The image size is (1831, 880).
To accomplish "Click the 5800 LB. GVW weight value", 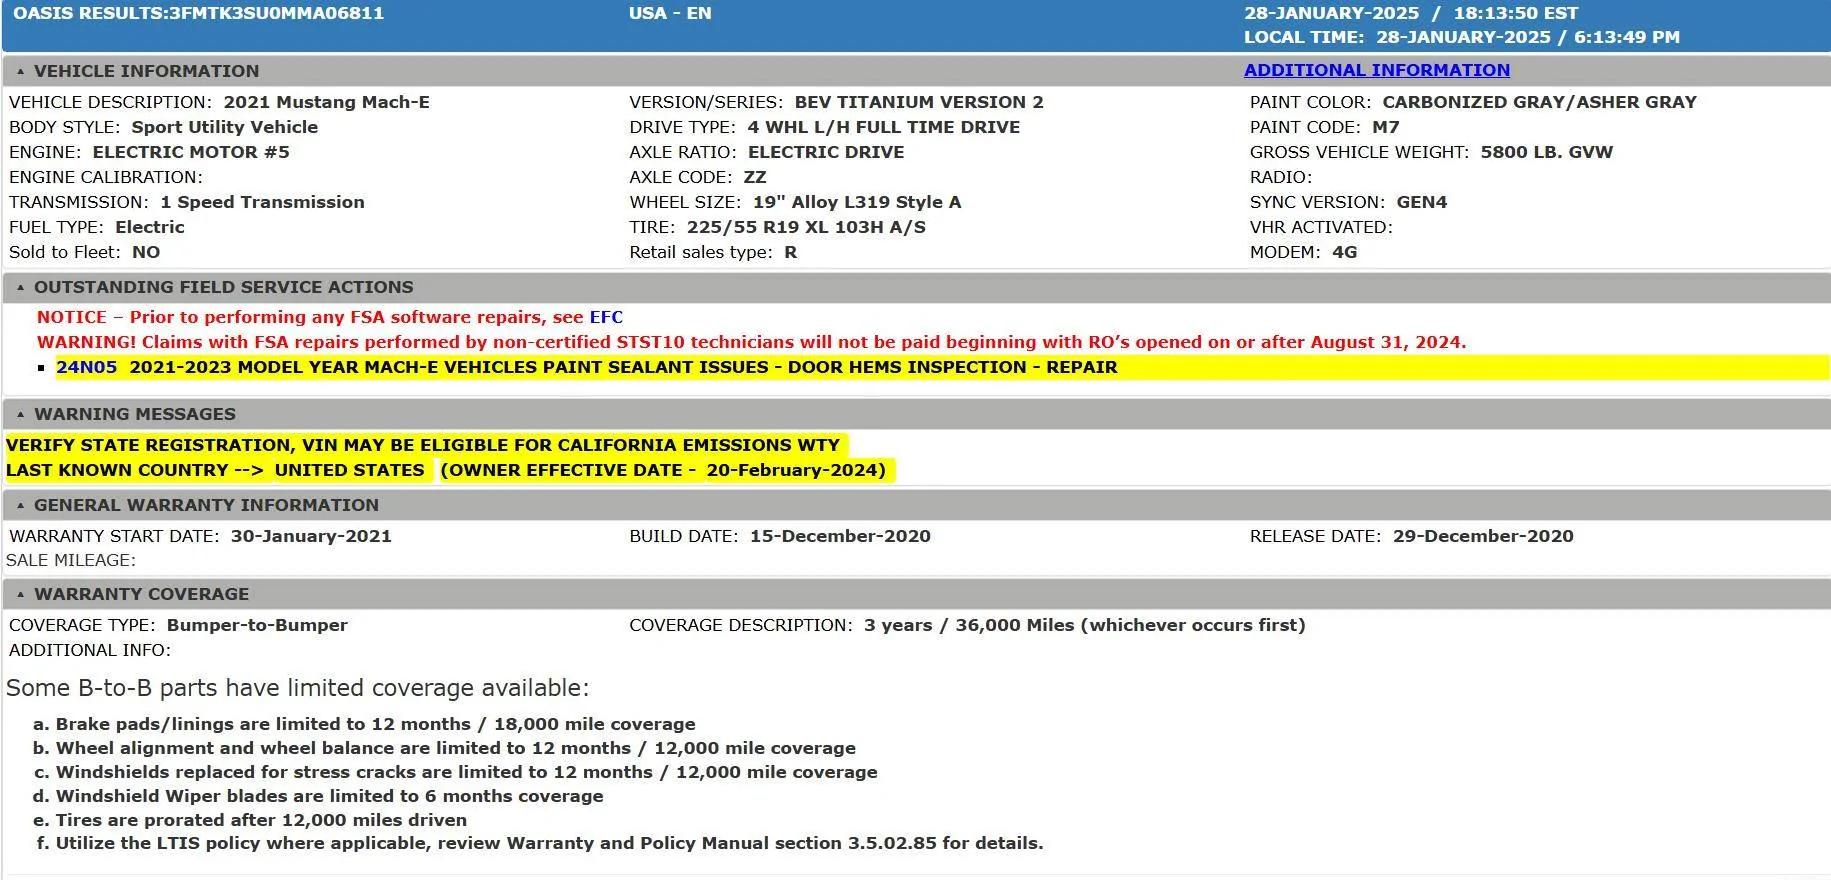I will tap(1547, 152).
